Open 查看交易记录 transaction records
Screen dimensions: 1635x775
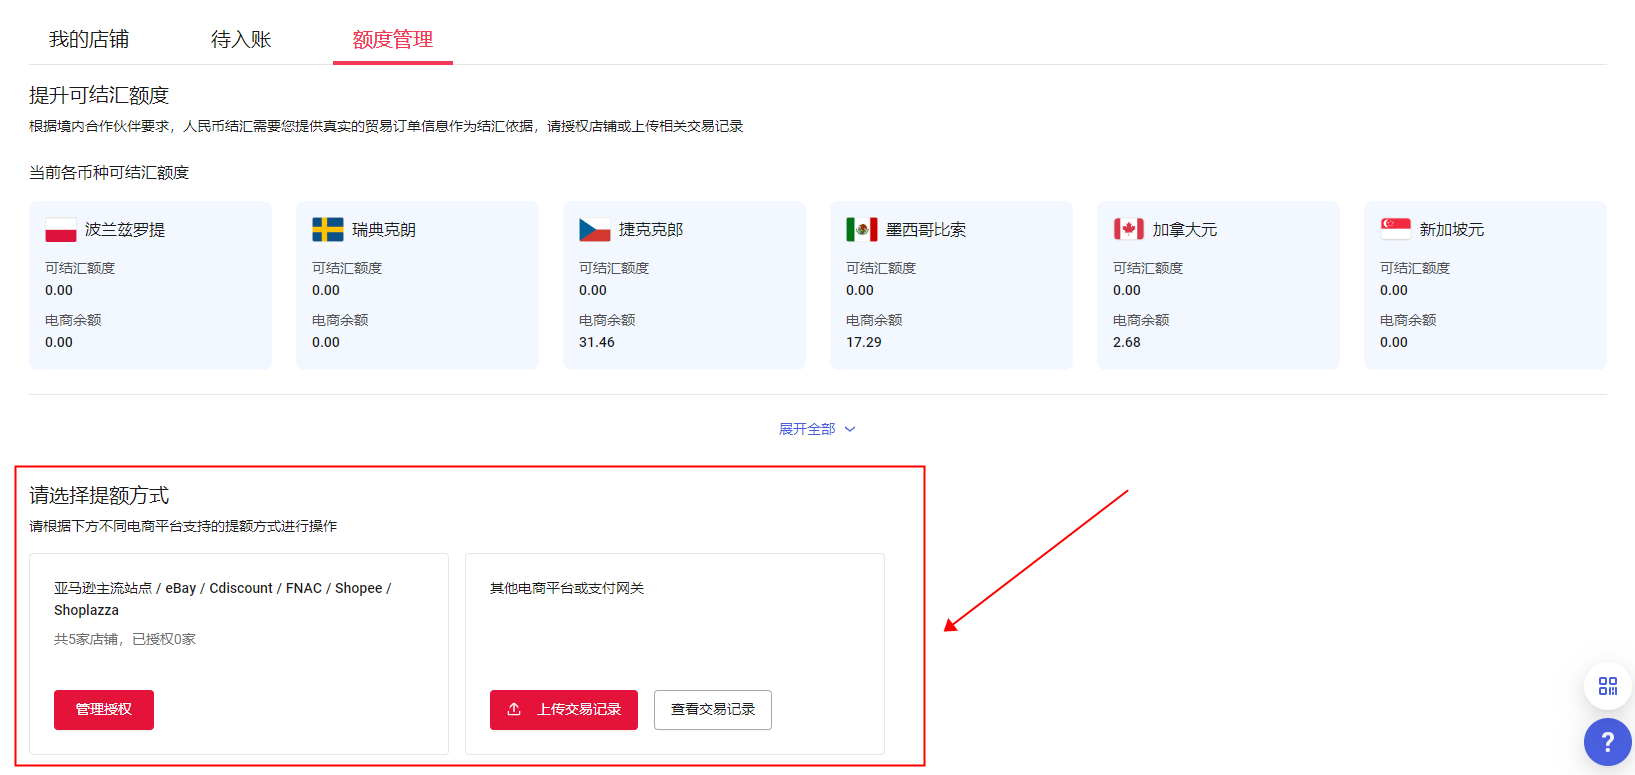713,709
